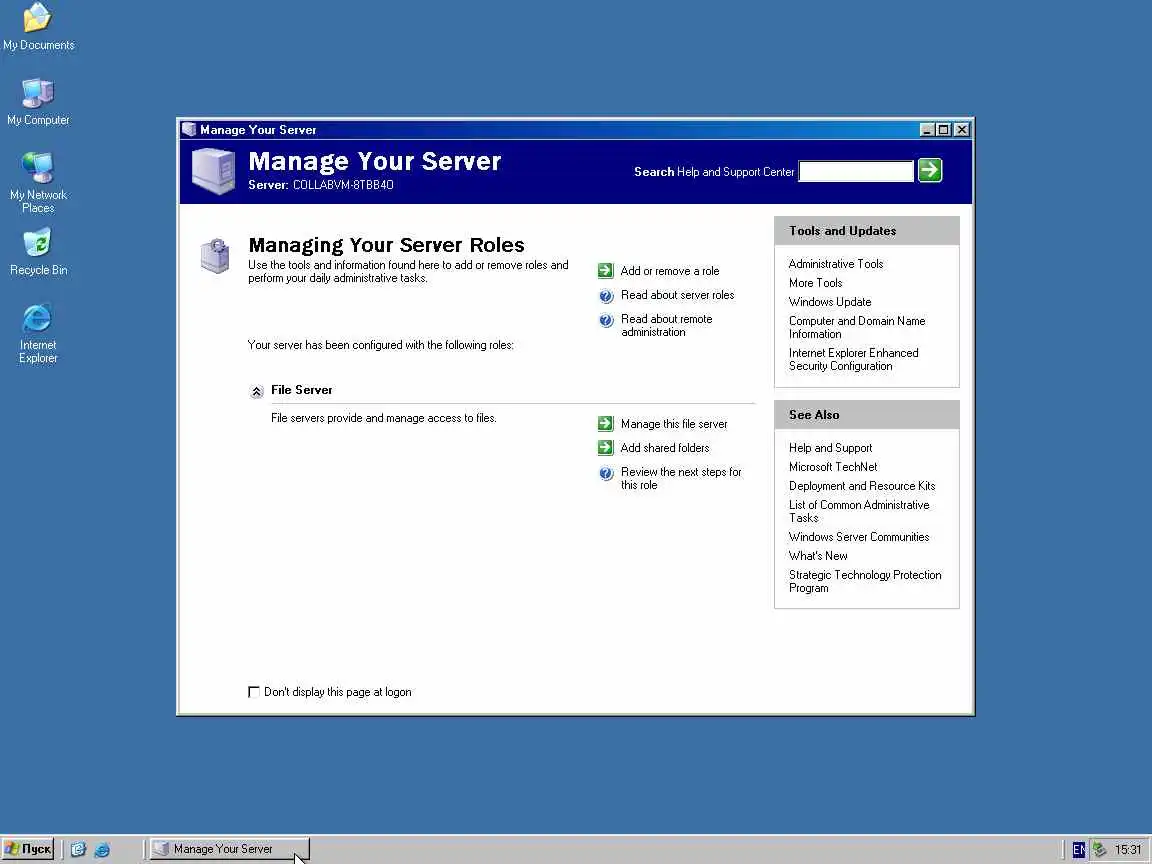Open the Пуск Start menu button
The height and width of the screenshot is (864, 1152).
pyautogui.click(x=28, y=849)
